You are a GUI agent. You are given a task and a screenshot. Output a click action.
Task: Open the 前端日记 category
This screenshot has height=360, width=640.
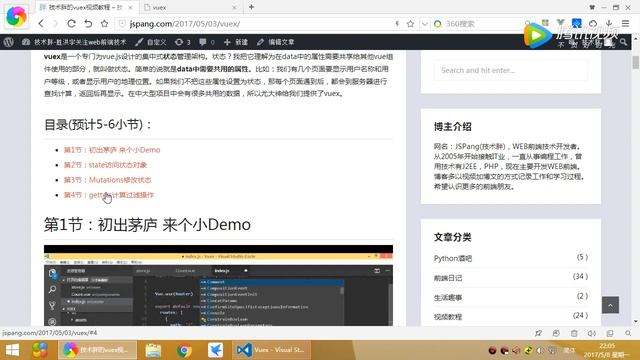[448, 278]
